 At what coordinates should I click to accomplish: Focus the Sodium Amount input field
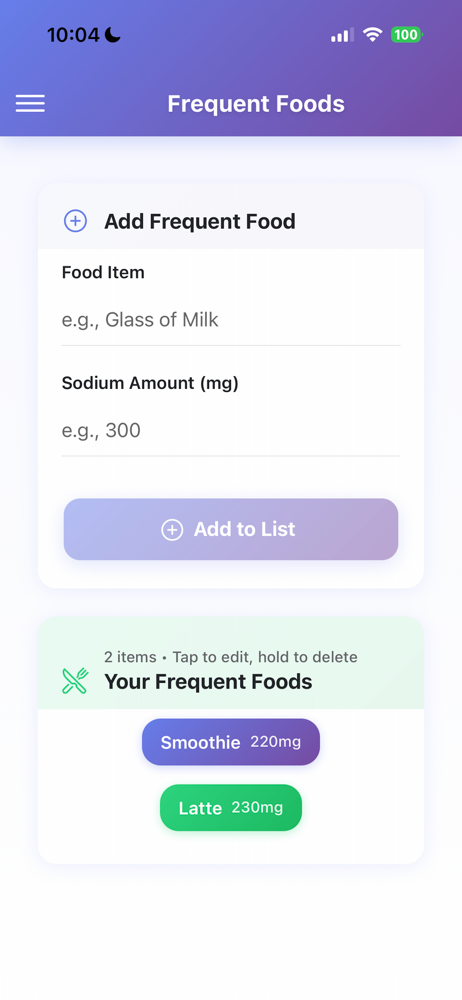point(231,430)
